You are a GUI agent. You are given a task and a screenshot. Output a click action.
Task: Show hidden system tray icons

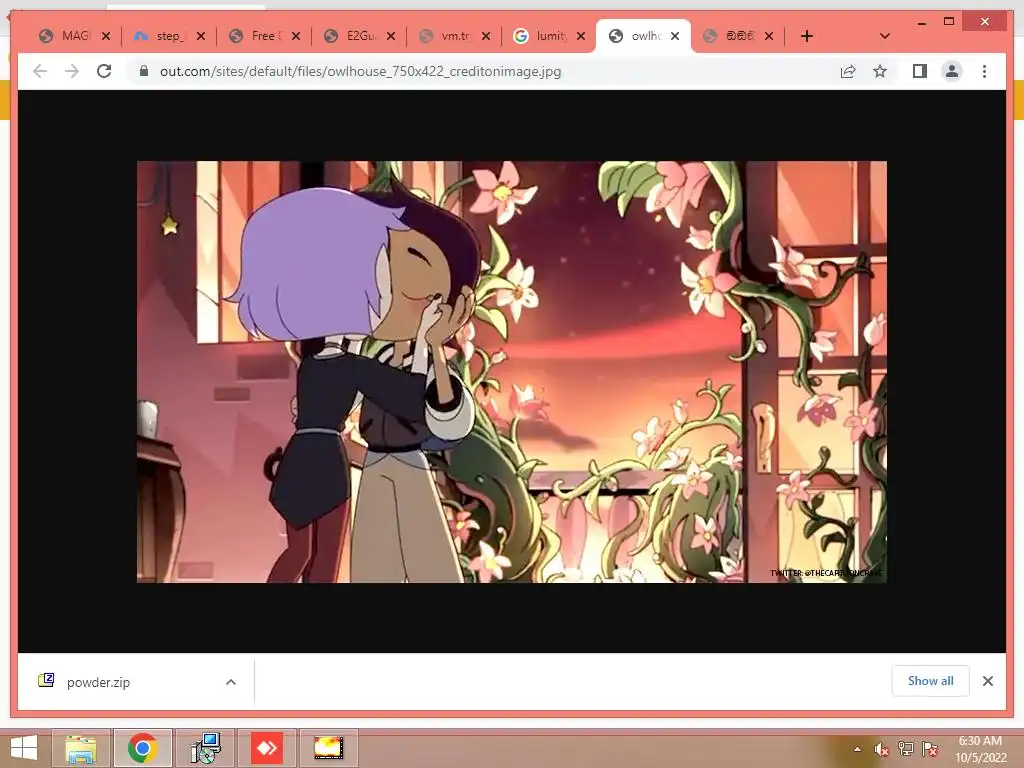(x=857, y=749)
